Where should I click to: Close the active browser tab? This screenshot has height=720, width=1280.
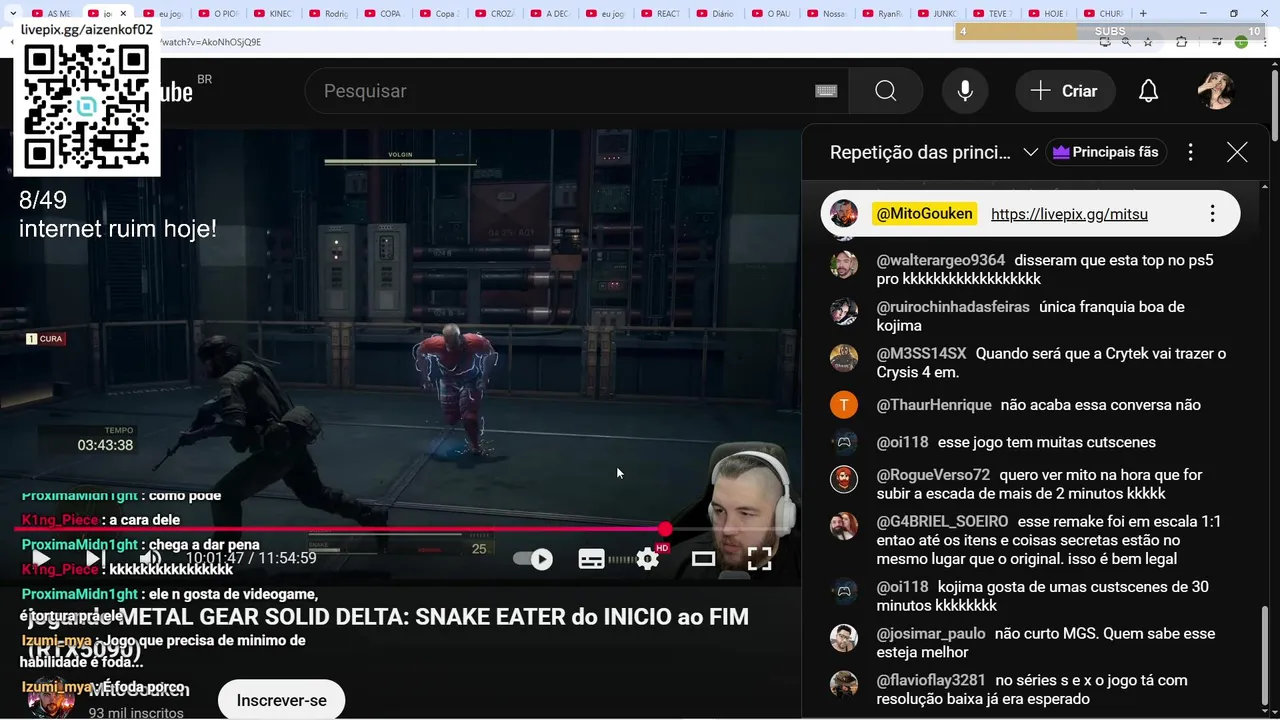tap(124, 14)
